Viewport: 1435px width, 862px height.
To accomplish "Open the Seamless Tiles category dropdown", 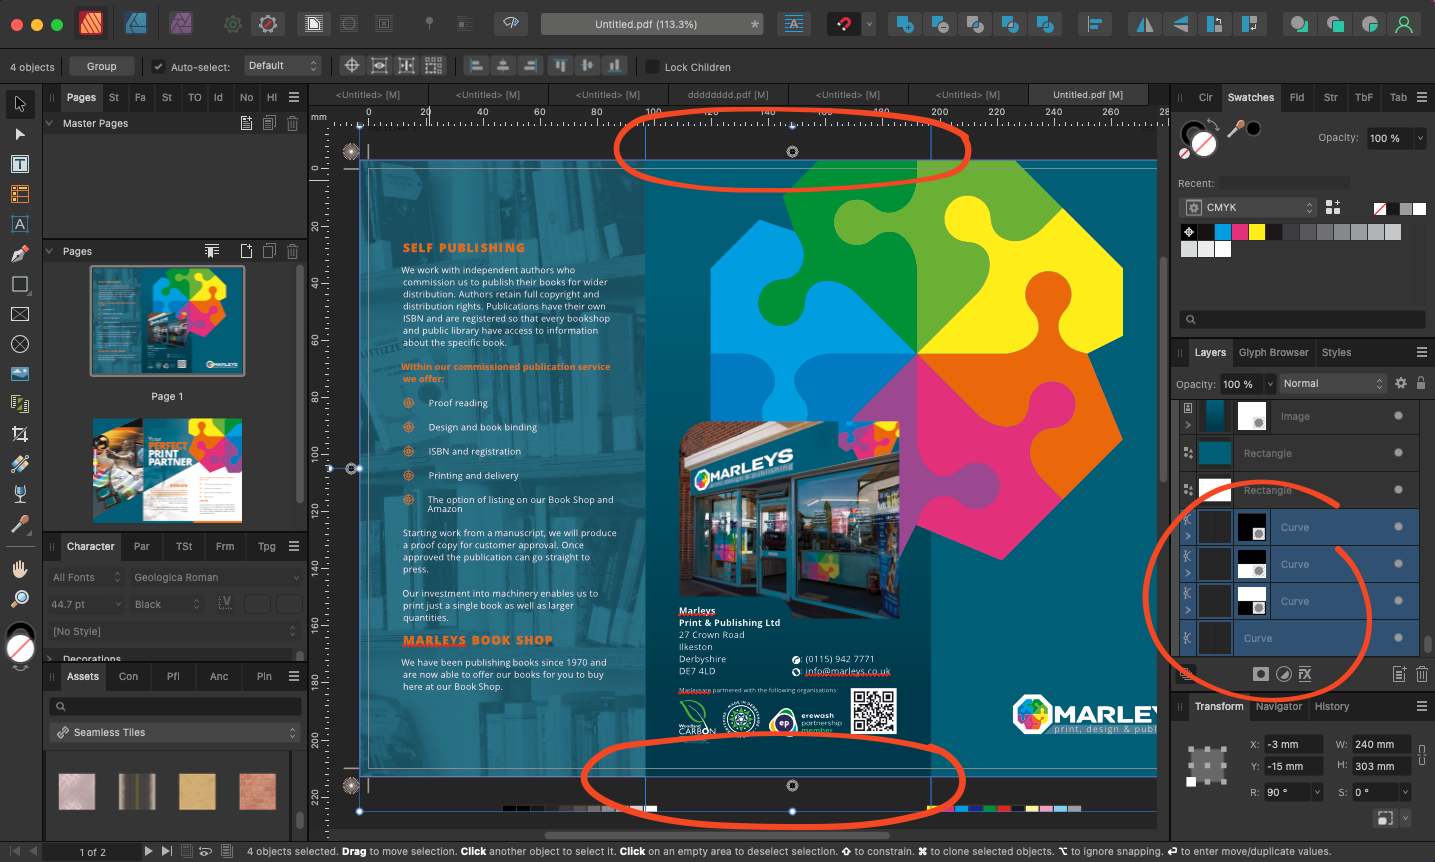I will [175, 732].
